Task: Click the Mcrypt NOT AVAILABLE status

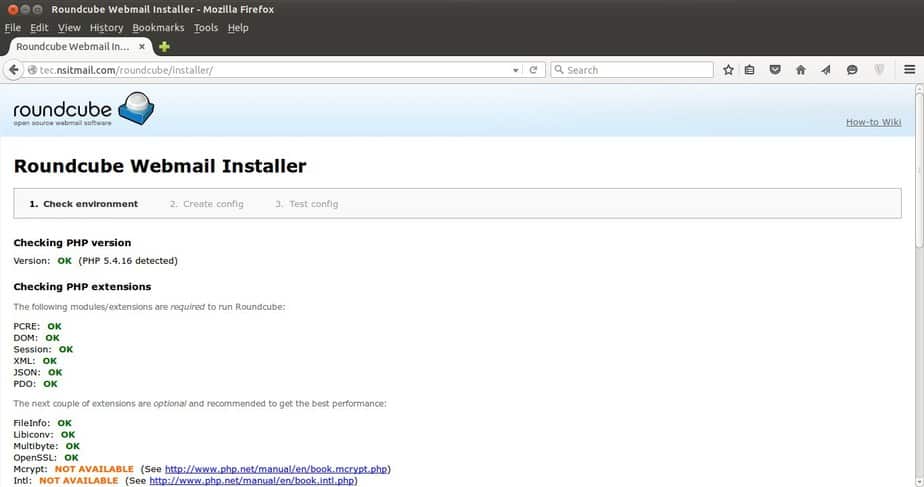Action: point(94,469)
